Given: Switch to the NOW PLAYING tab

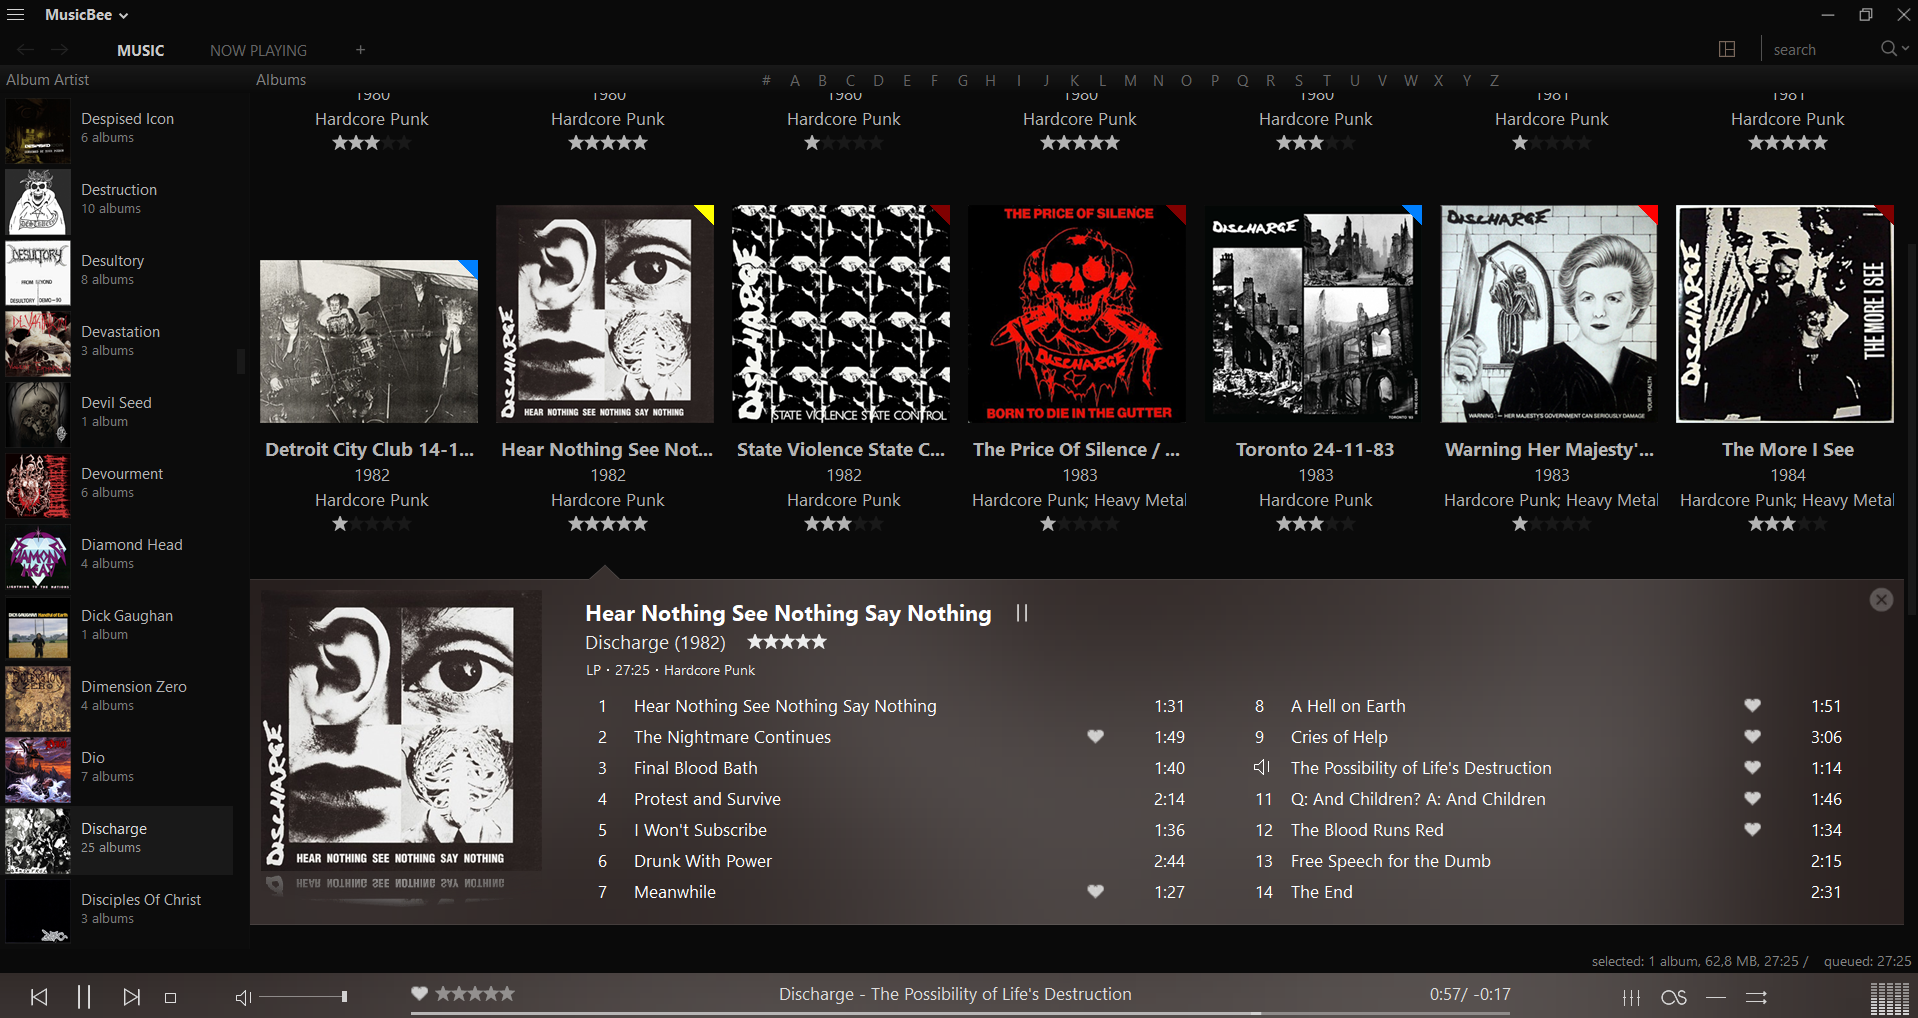Looking at the screenshot, I should click(258, 50).
